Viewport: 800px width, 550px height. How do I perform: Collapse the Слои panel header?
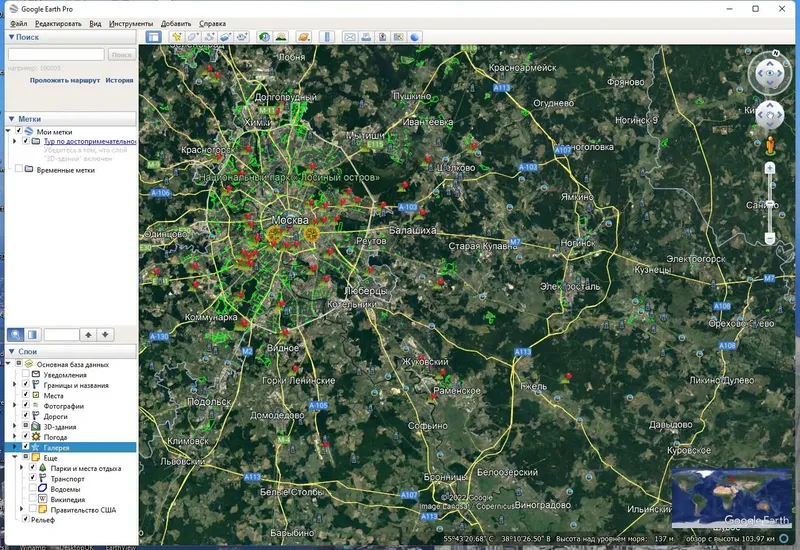click(12, 352)
